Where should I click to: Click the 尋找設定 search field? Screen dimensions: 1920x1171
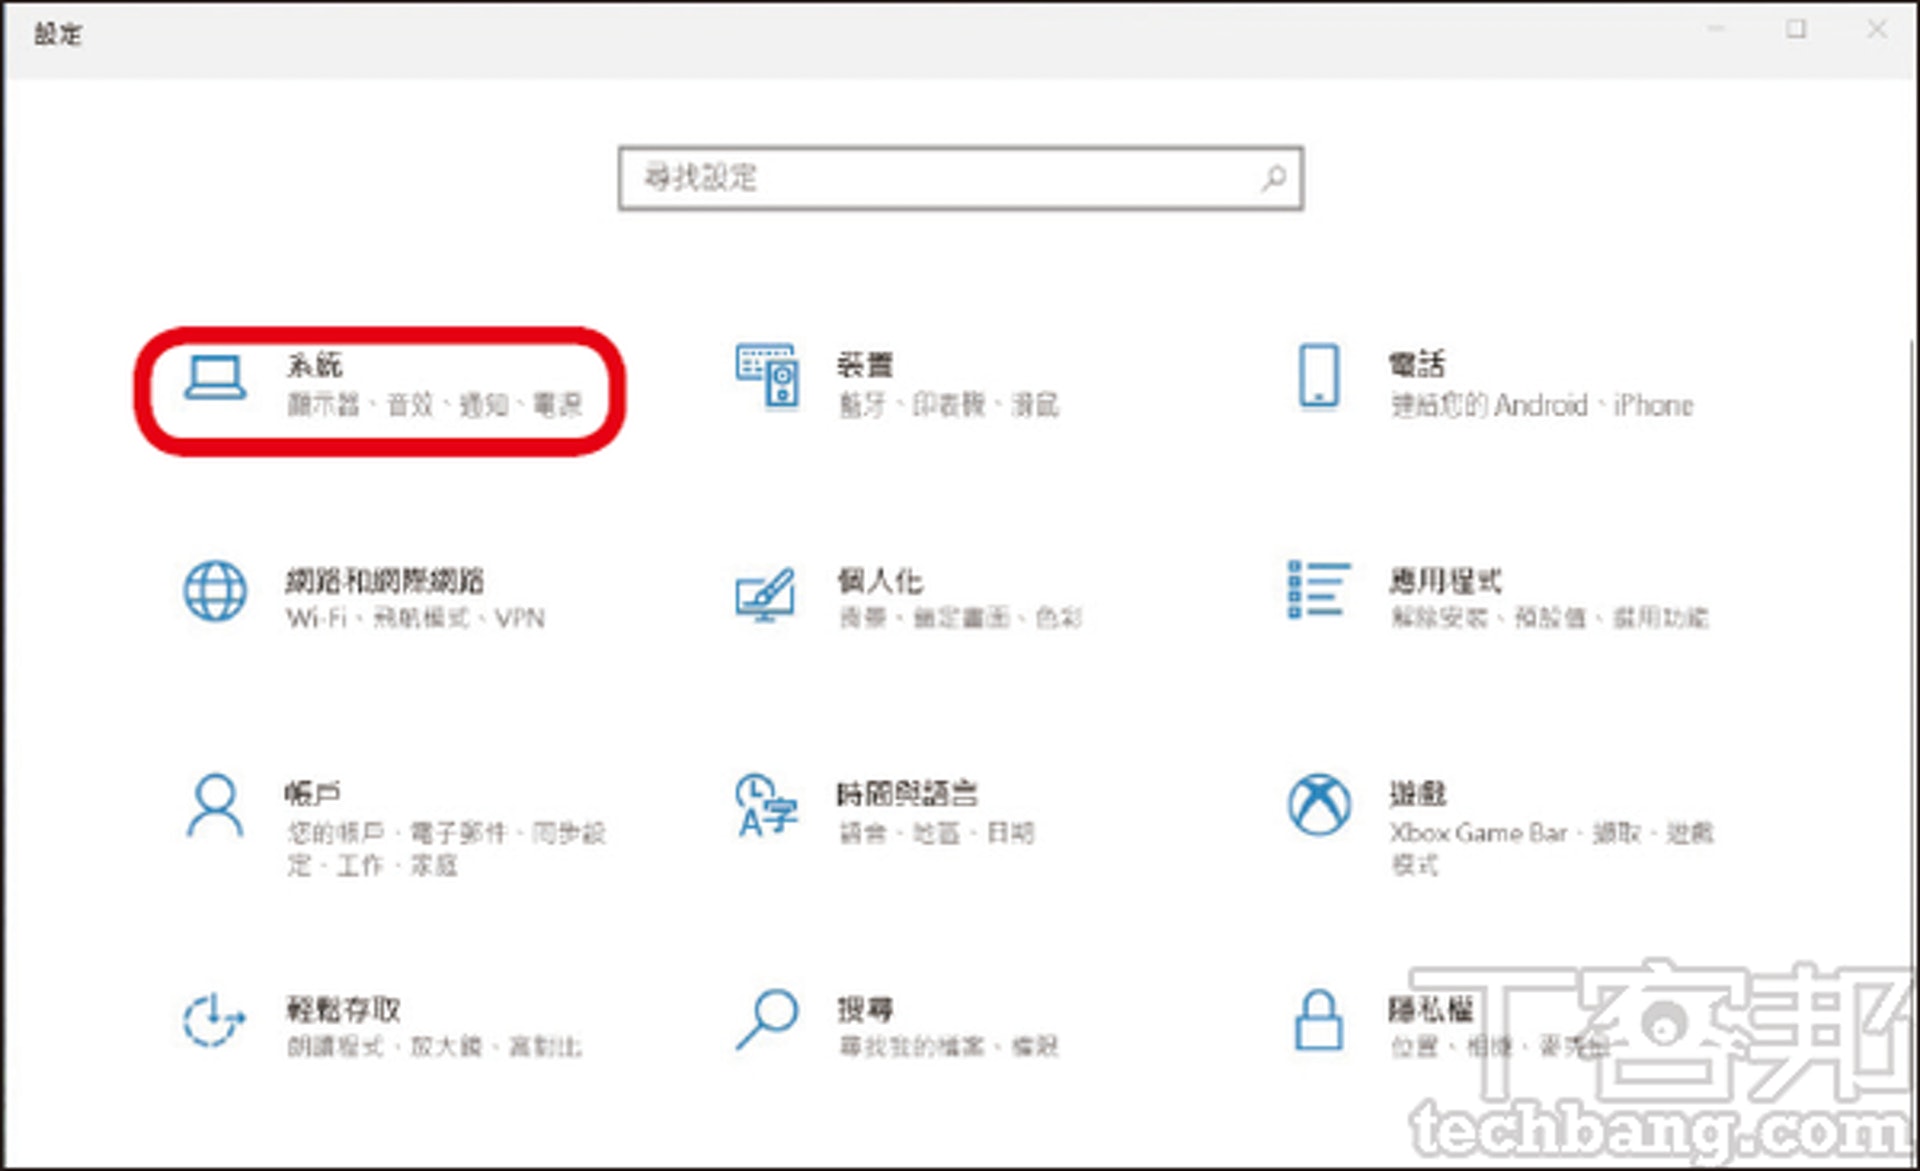[x=960, y=178]
